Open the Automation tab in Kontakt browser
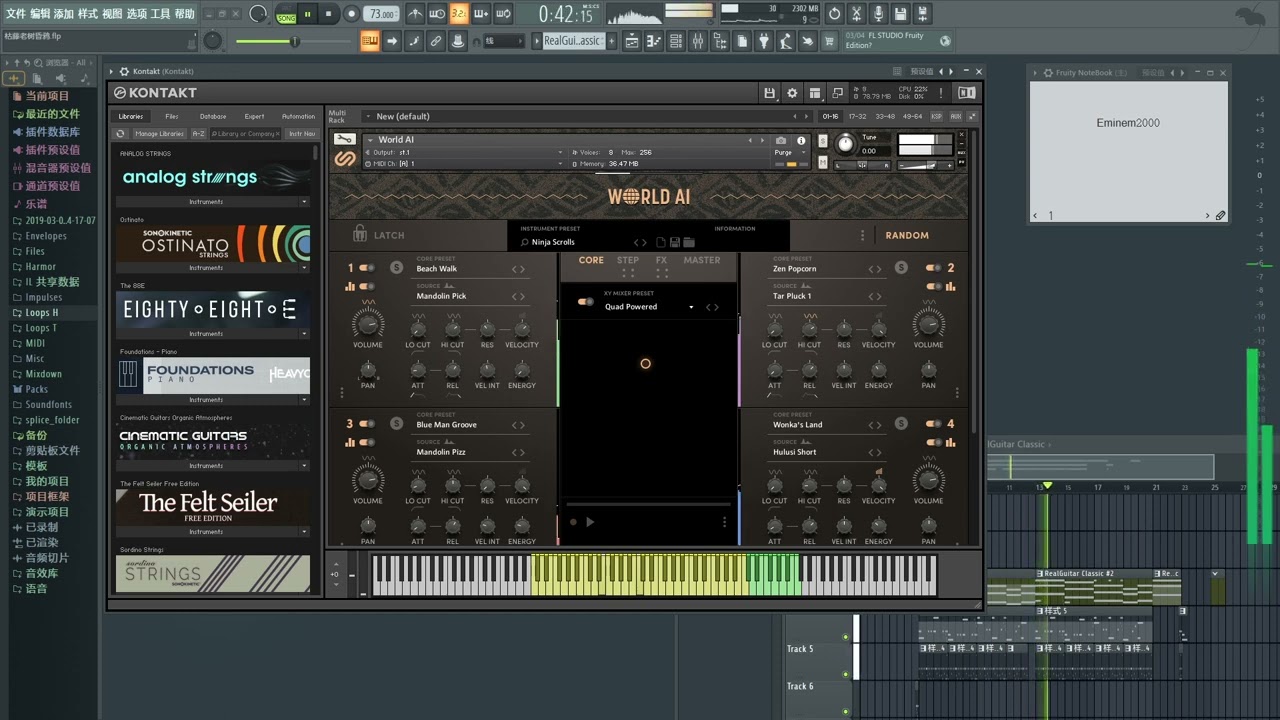This screenshot has width=1280, height=720. click(x=298, y=116)
